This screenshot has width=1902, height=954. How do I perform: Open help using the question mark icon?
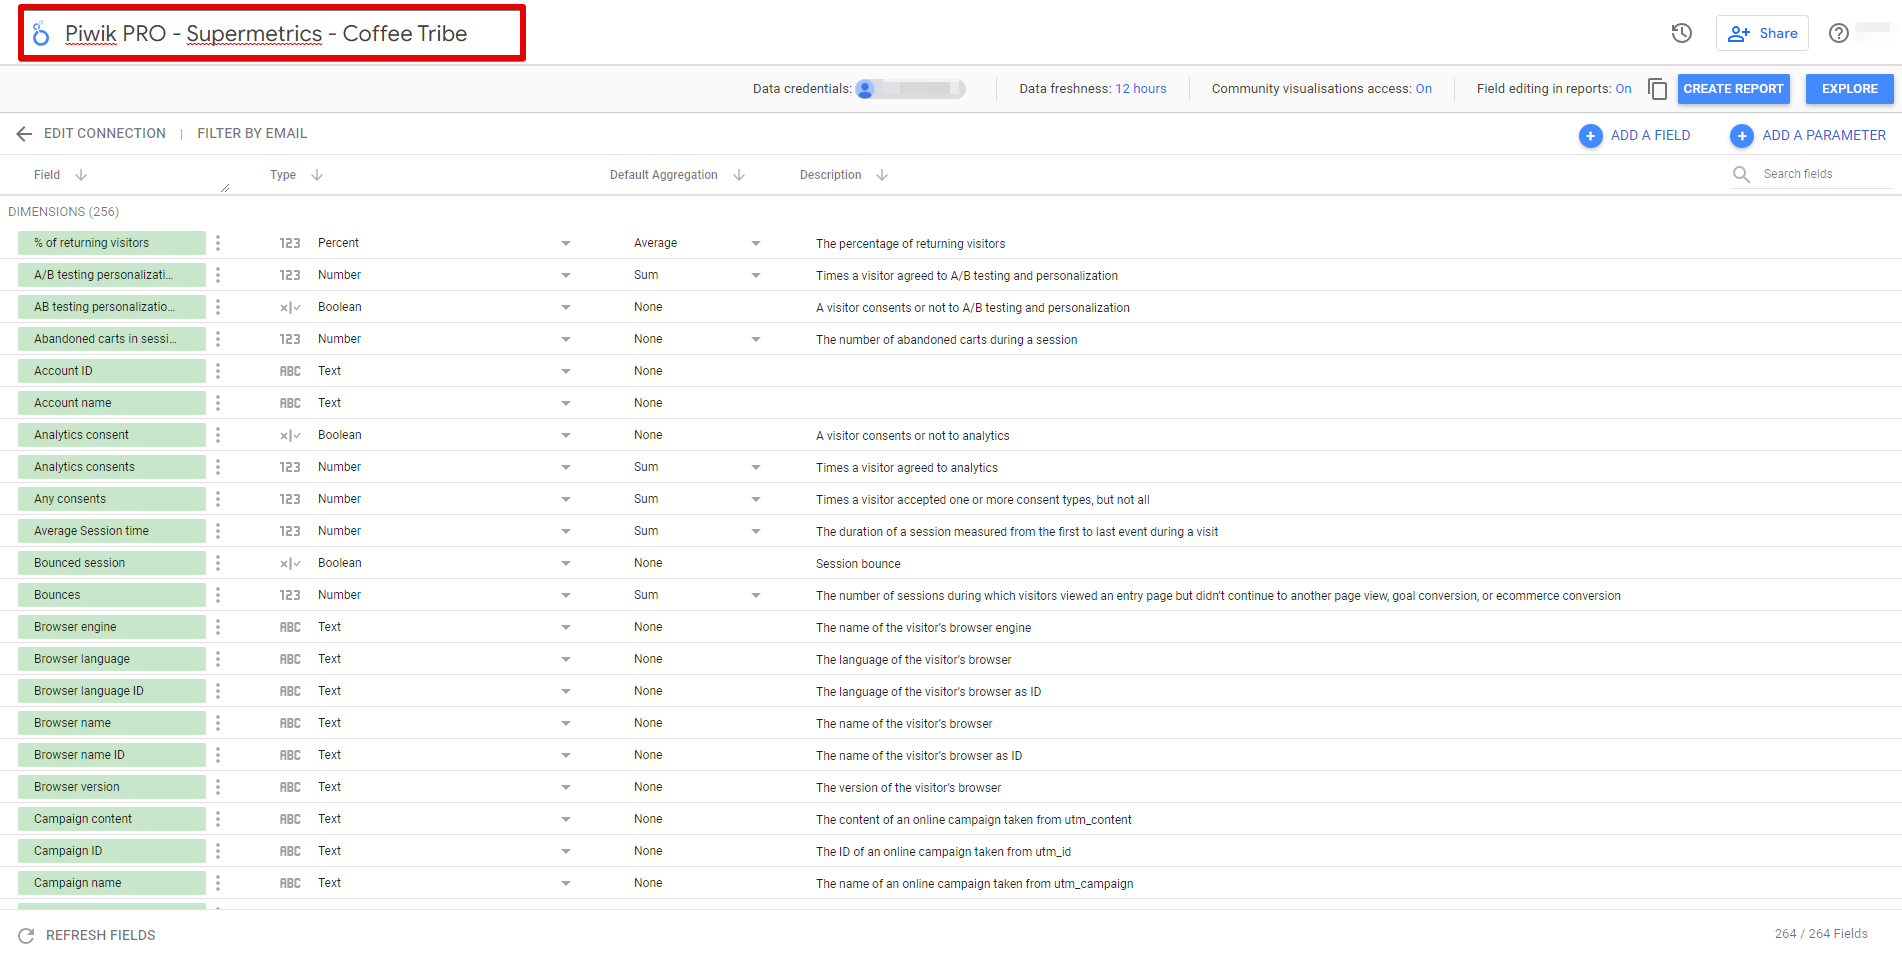coord(1838,33)
